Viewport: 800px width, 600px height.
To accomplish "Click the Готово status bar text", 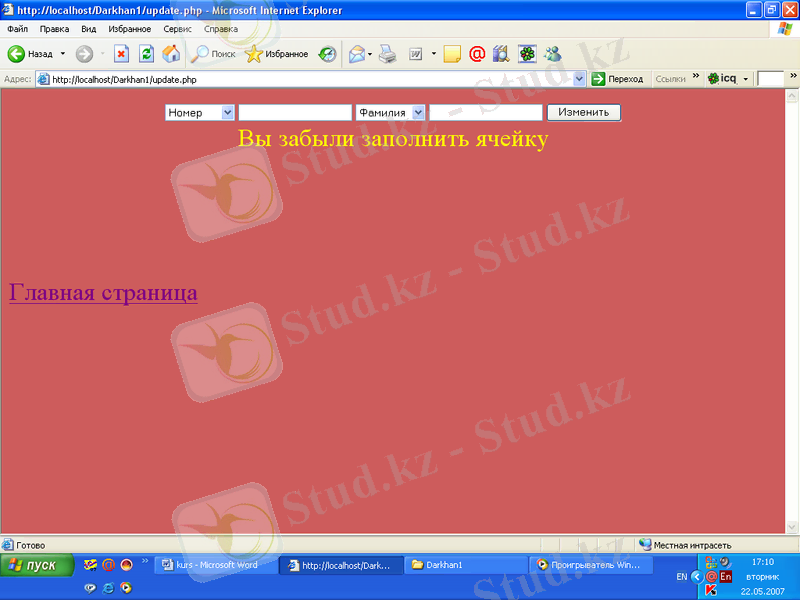I will coord(31,545).
